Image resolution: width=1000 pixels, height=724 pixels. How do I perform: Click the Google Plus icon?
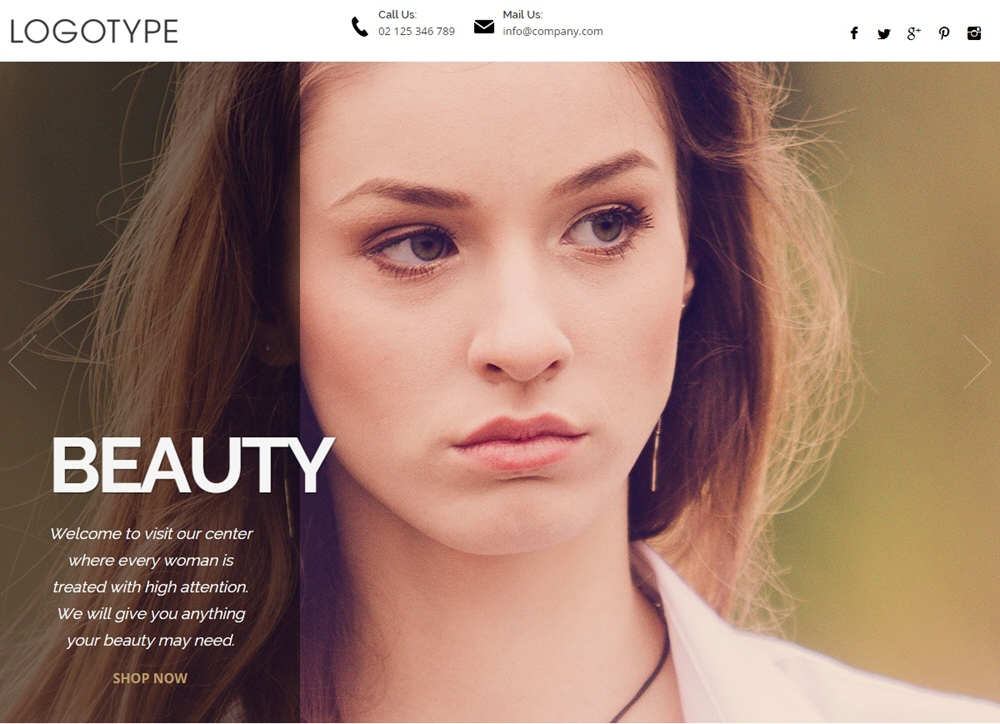click(913, 33)
